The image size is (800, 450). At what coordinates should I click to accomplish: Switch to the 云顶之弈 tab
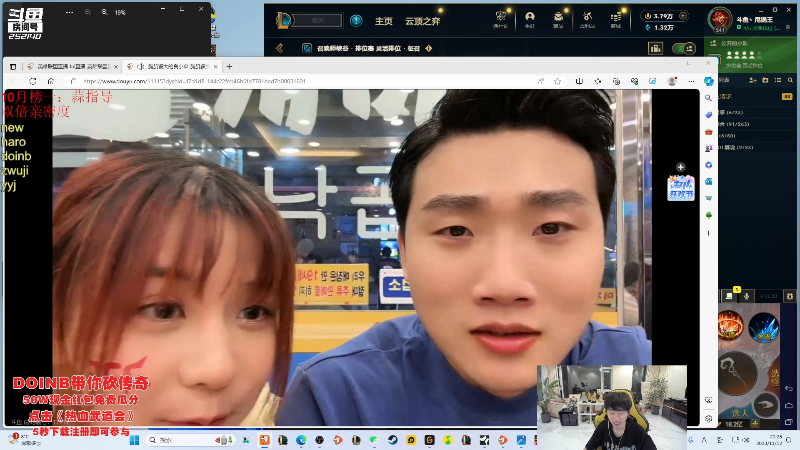422,21
